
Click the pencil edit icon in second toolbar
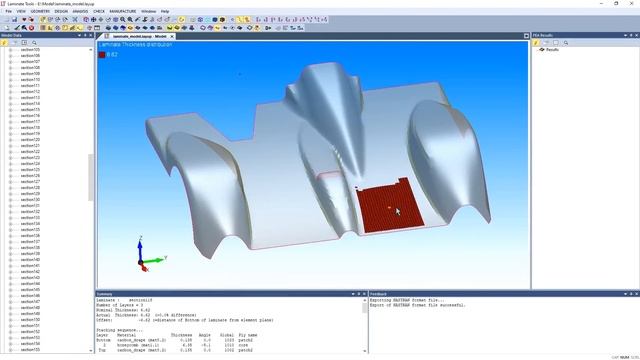coord(17,28)
